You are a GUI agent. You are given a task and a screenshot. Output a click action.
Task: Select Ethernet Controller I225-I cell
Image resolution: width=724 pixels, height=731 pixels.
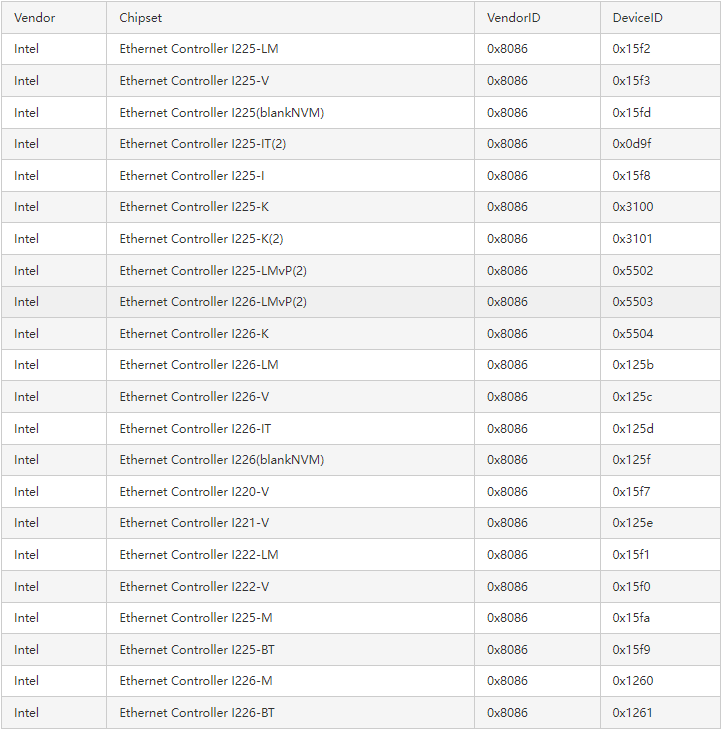click(x=290, y=175)
